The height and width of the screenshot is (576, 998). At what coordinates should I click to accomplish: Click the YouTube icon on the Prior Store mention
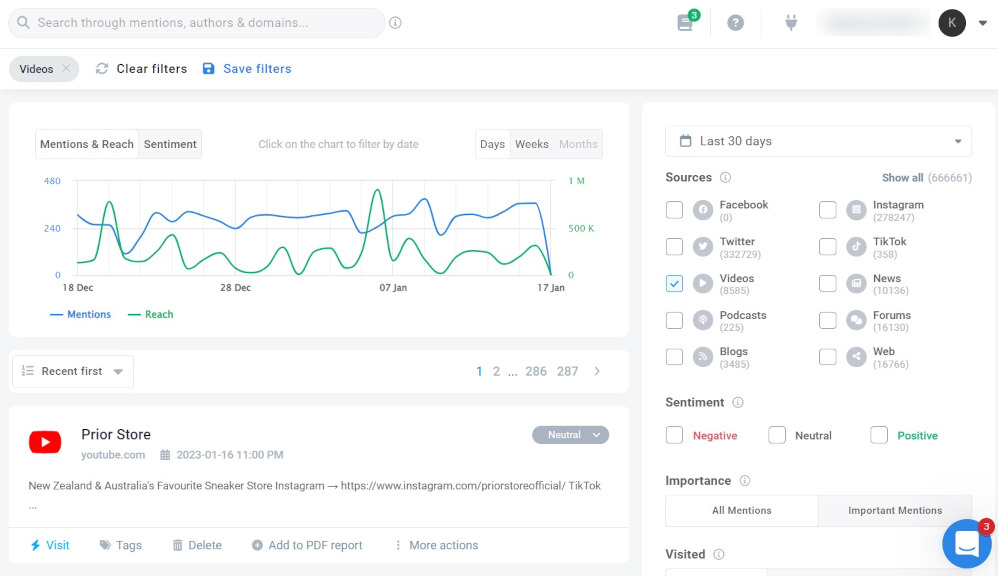45,442
